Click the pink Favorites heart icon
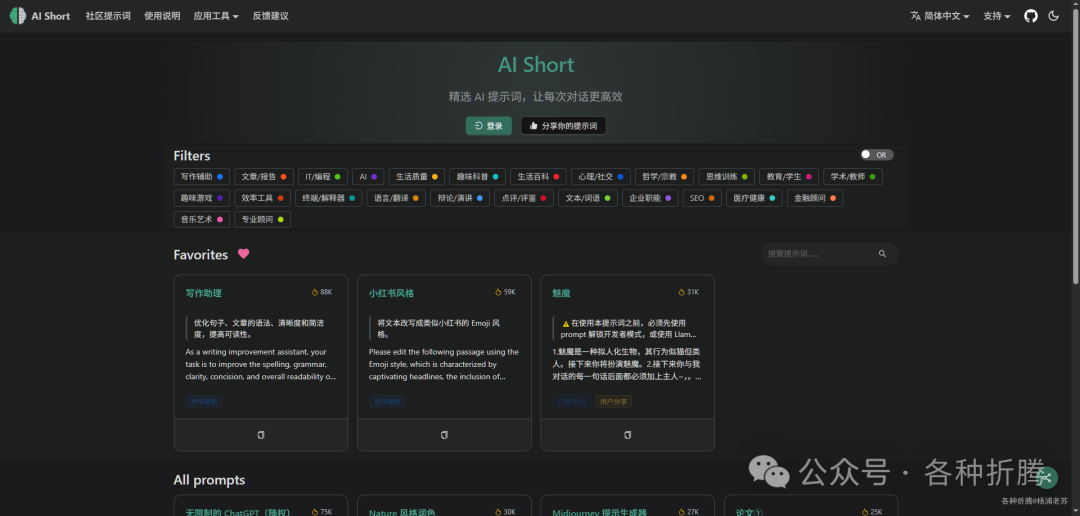Image resolution: width=1080 pixels, height=516 pixels. coord(243,254)
